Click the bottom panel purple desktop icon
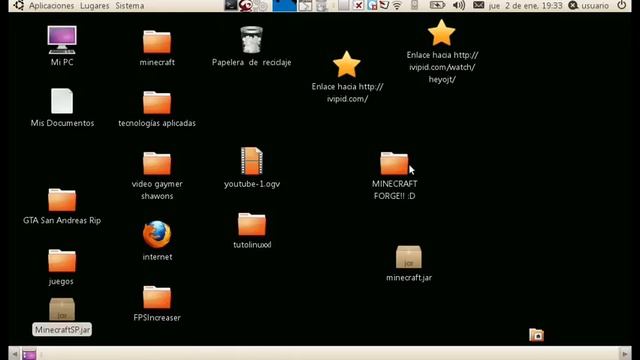The image size is (640, 360). pyautogui.click(x=29, y=354)
